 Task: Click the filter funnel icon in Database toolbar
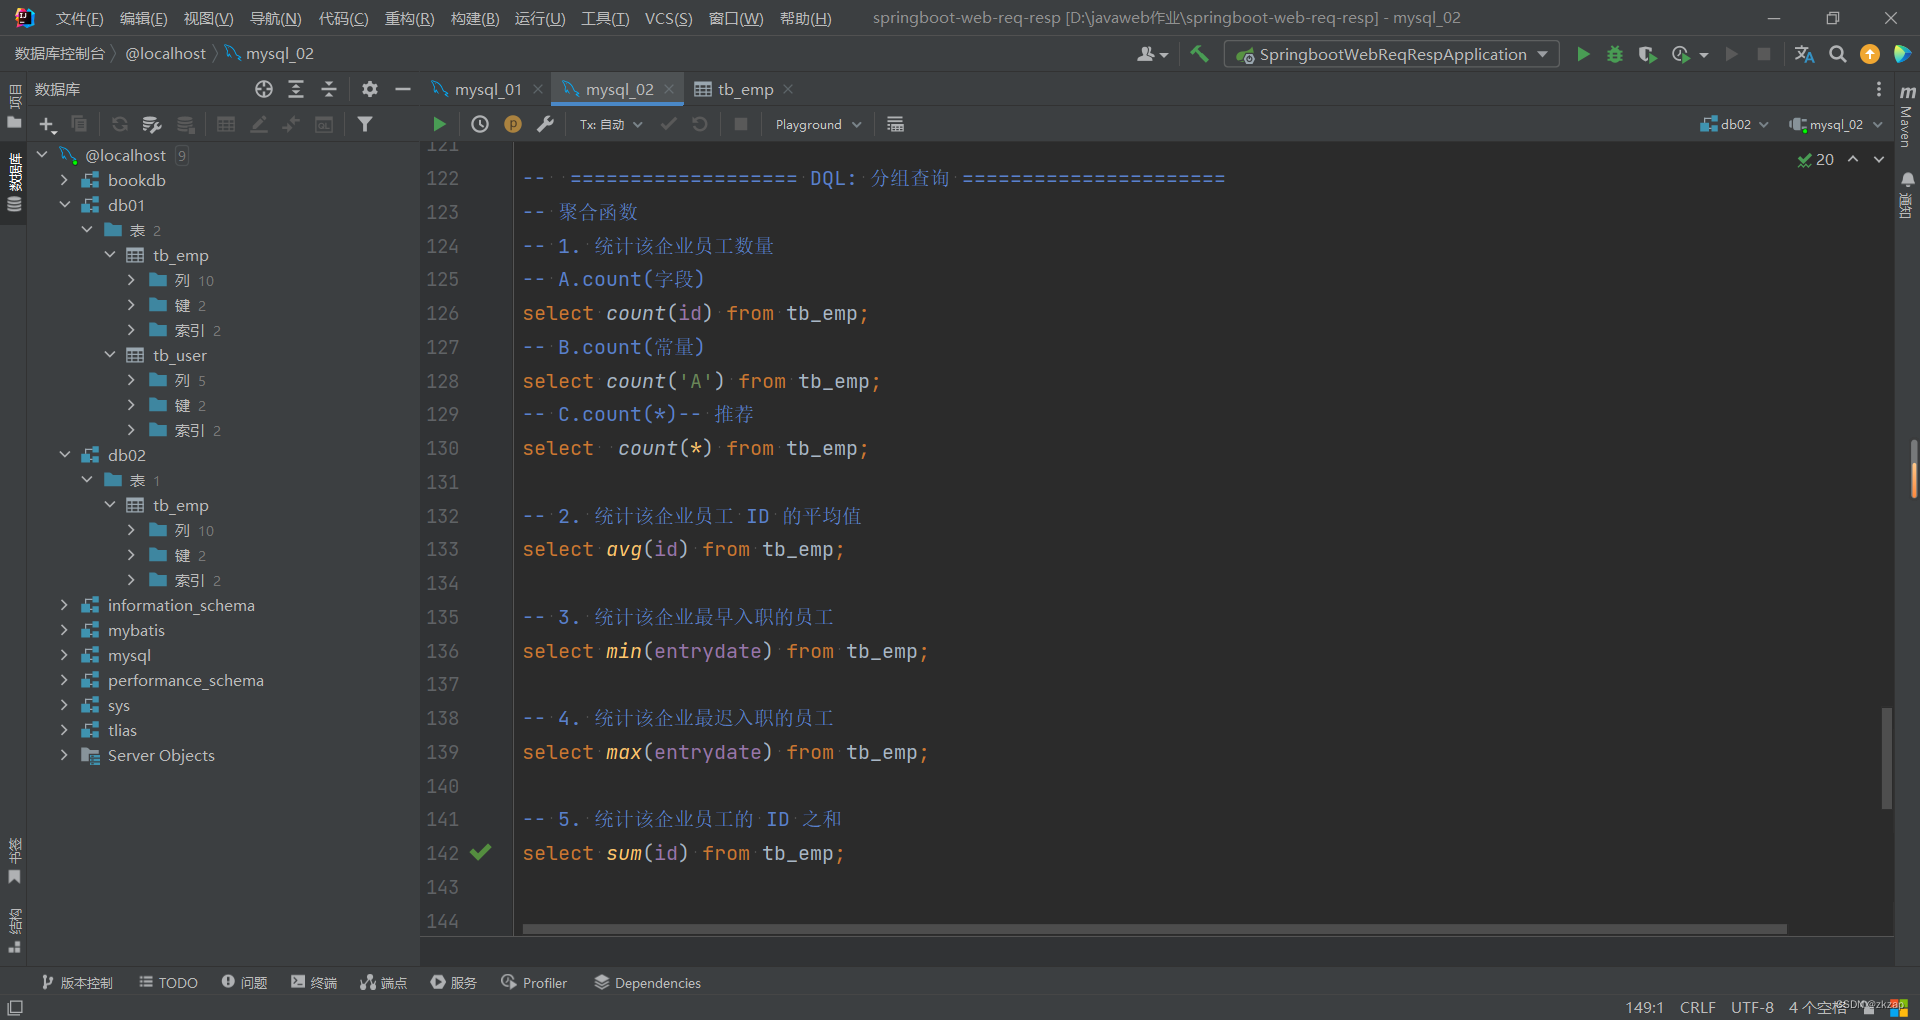[x=365, y=123]
